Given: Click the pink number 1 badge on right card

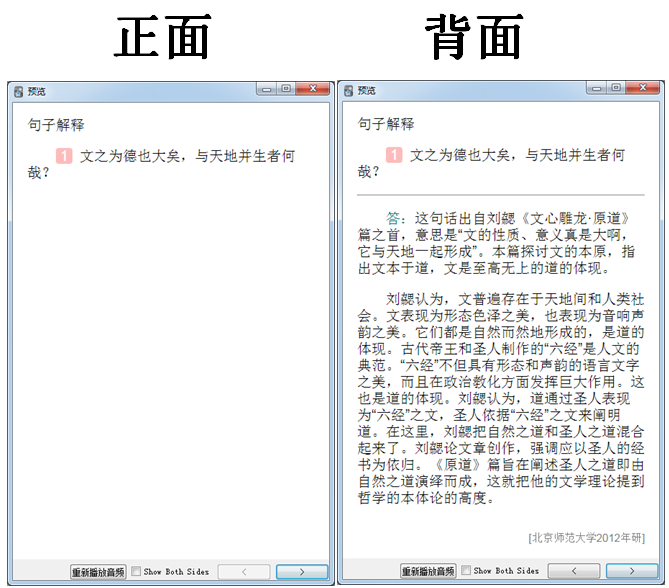Looking at the screenshot, I should [x=394, y=155].
